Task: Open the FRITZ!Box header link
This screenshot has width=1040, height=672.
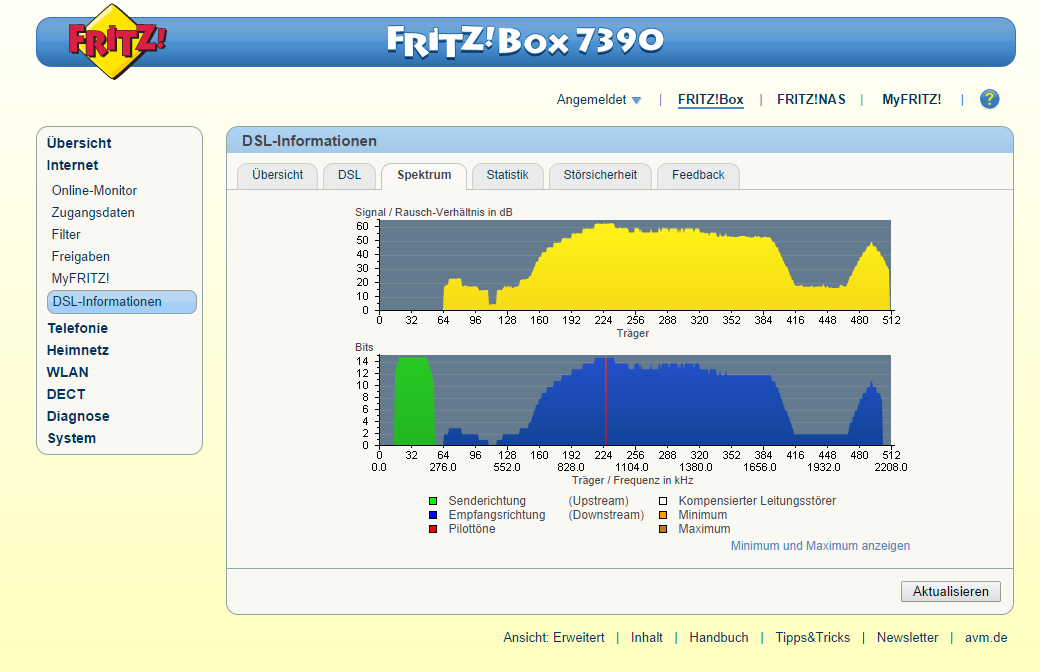Action: pyautogui.click(x=710, y=100)
